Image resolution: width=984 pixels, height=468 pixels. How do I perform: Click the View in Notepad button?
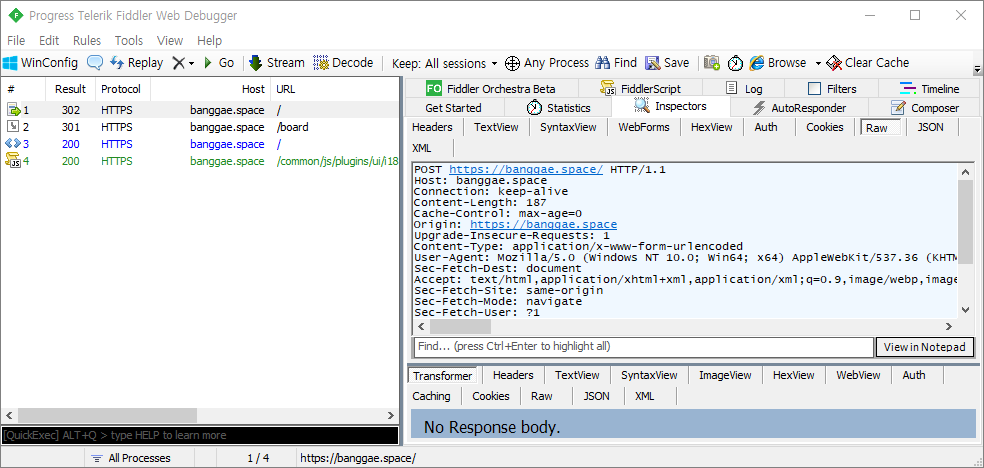[x=924, y=347]
